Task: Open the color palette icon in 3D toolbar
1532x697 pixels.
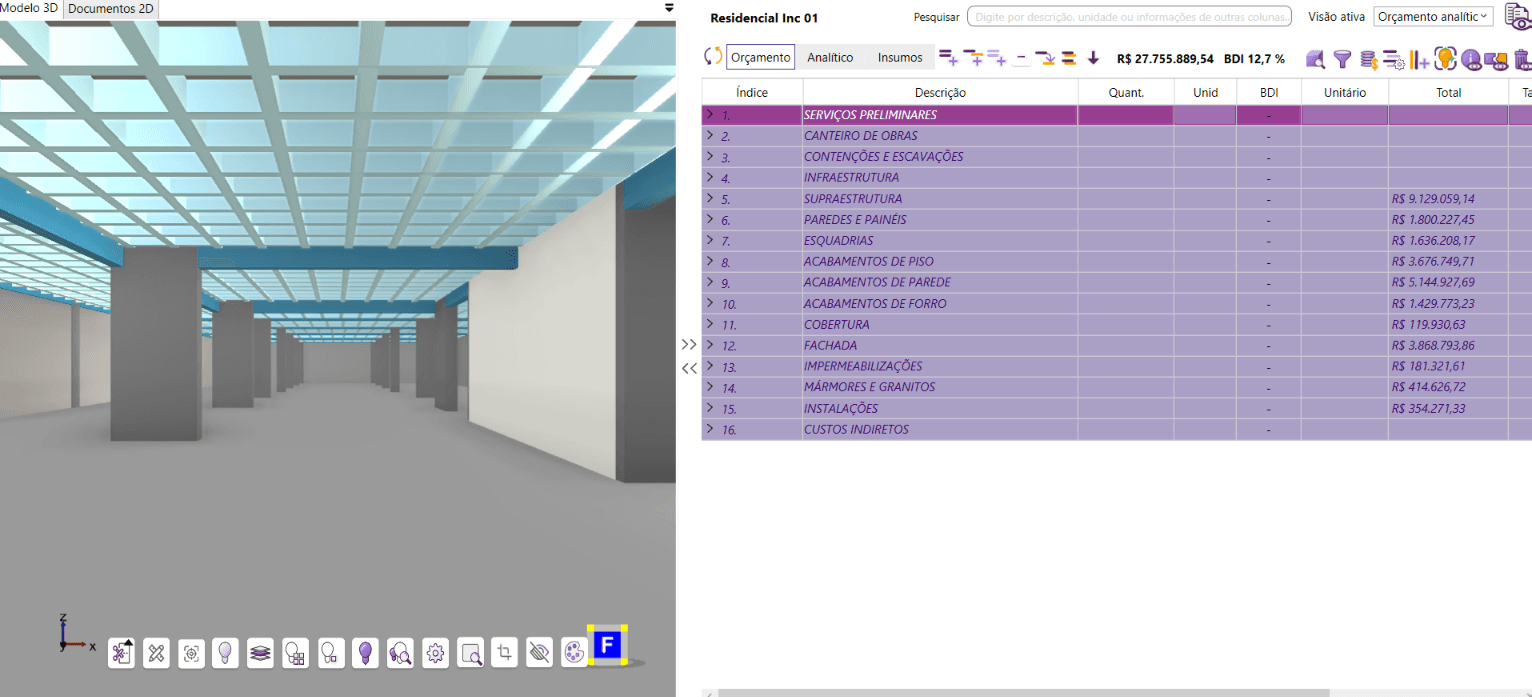Action: pyautogui.click(x=574, y=653)
